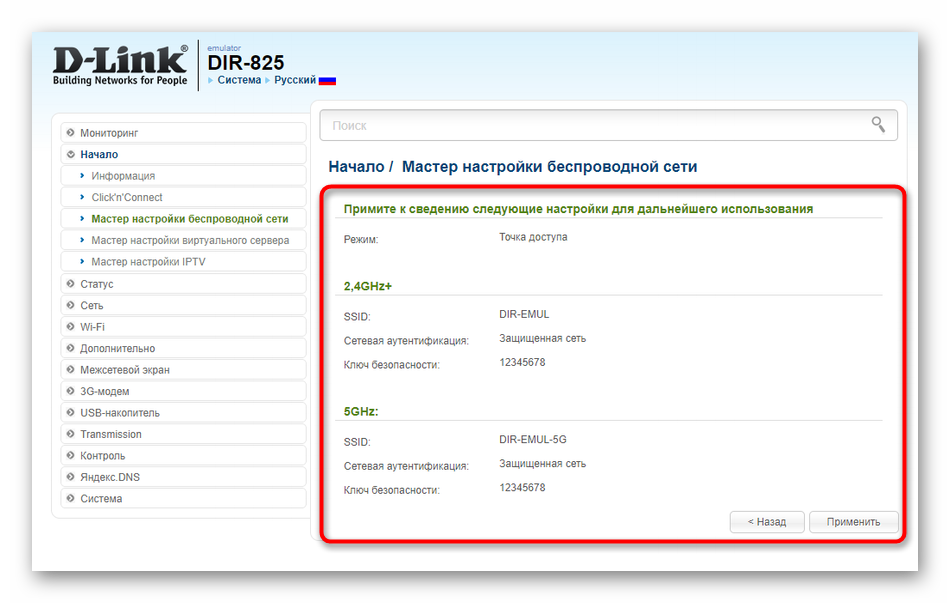The width and height of the screenshot is (950, 603).
Task: Open the 3G-модем section
Action: 105,391
